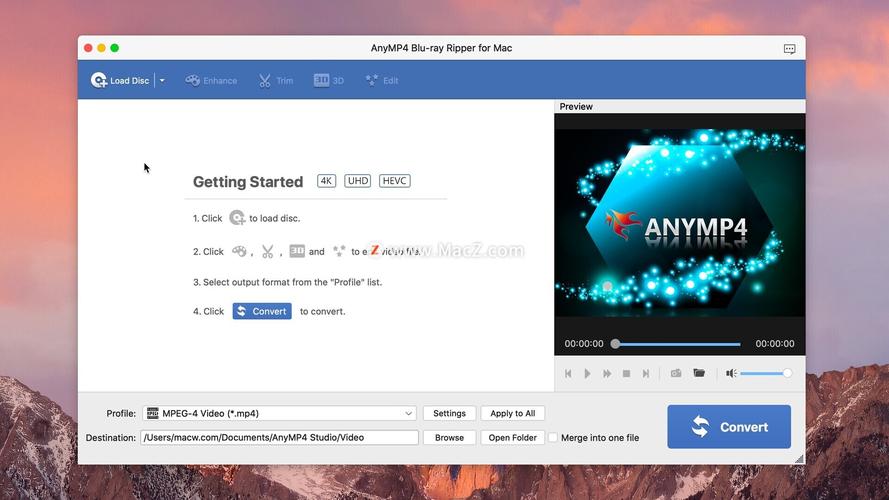This screenshot has width=889, height=500.
Task: Open the snapshot folder icon
Action: coord(699,373)
